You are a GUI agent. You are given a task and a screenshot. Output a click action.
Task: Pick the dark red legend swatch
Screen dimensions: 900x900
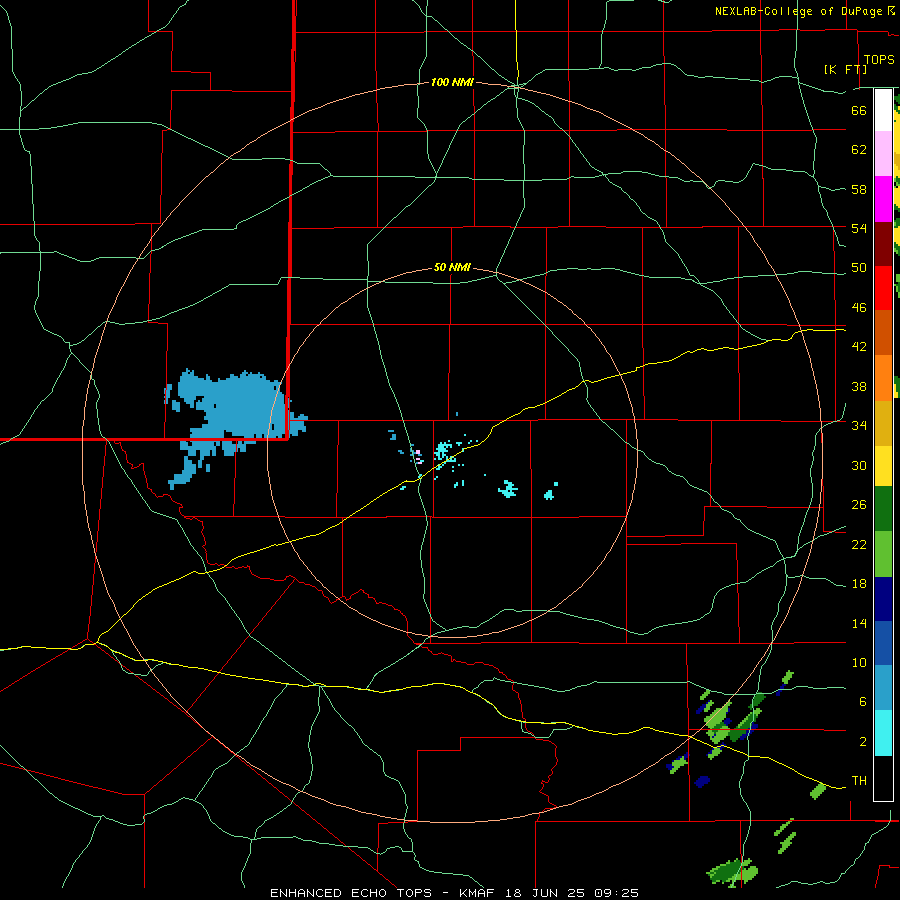tap(883, 243)
